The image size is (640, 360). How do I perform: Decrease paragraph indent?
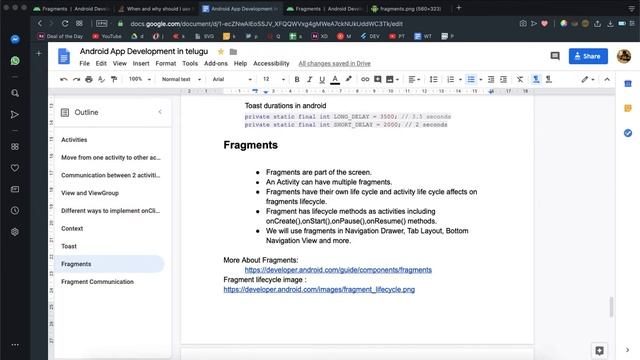pyautogui.click(x=491, y=79)
